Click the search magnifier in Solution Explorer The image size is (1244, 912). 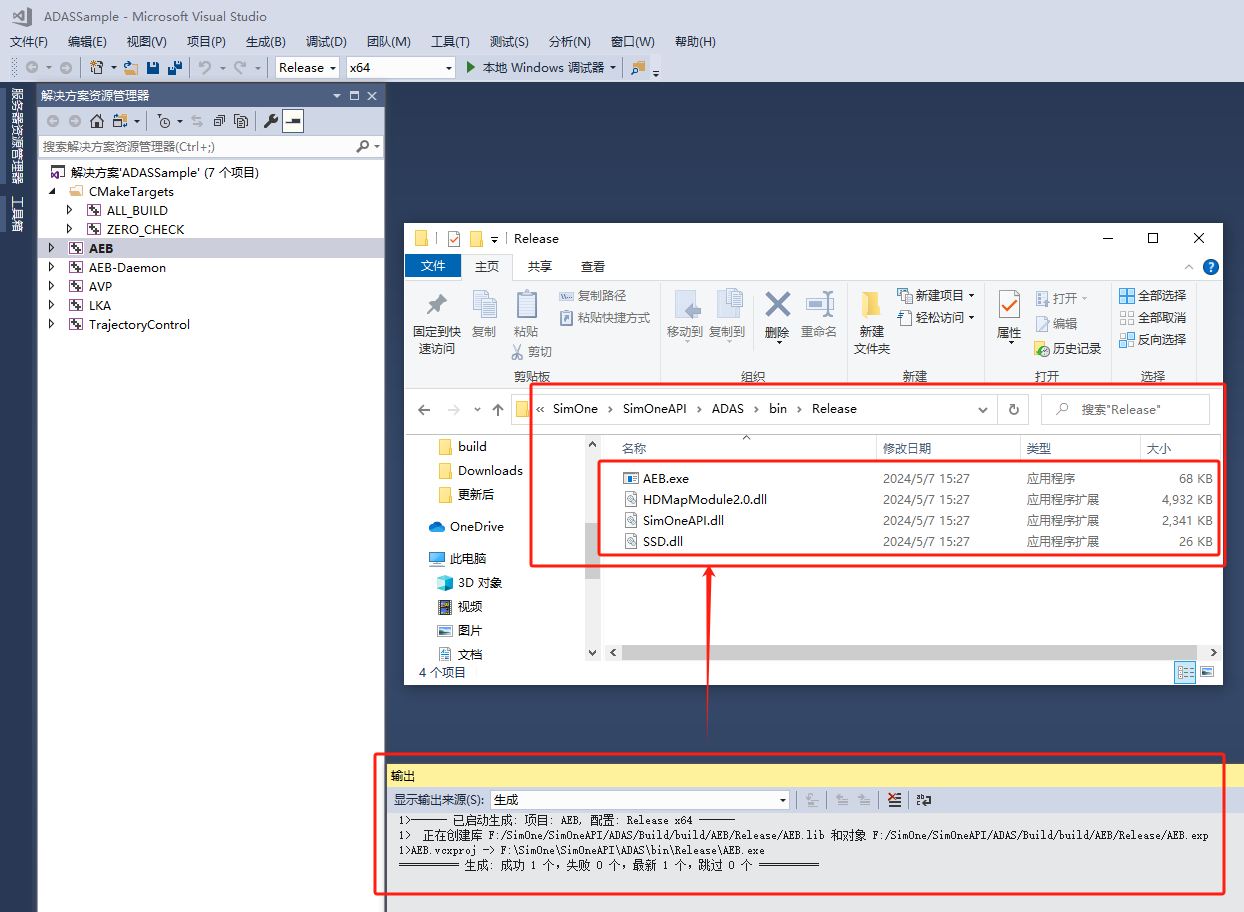(363, 146)
